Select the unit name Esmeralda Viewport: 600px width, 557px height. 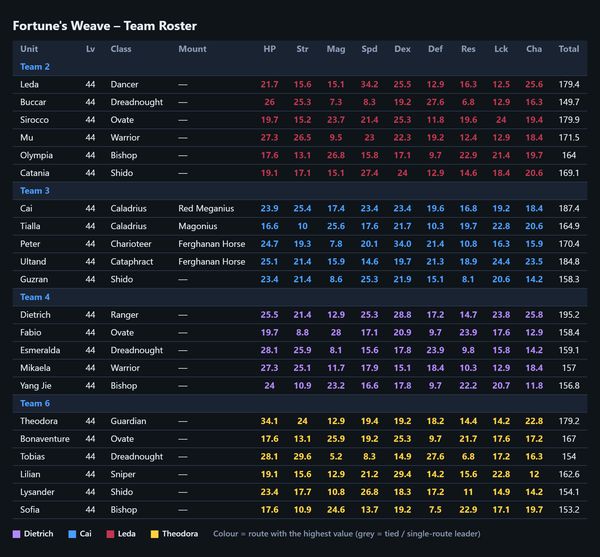coord(40,350)
